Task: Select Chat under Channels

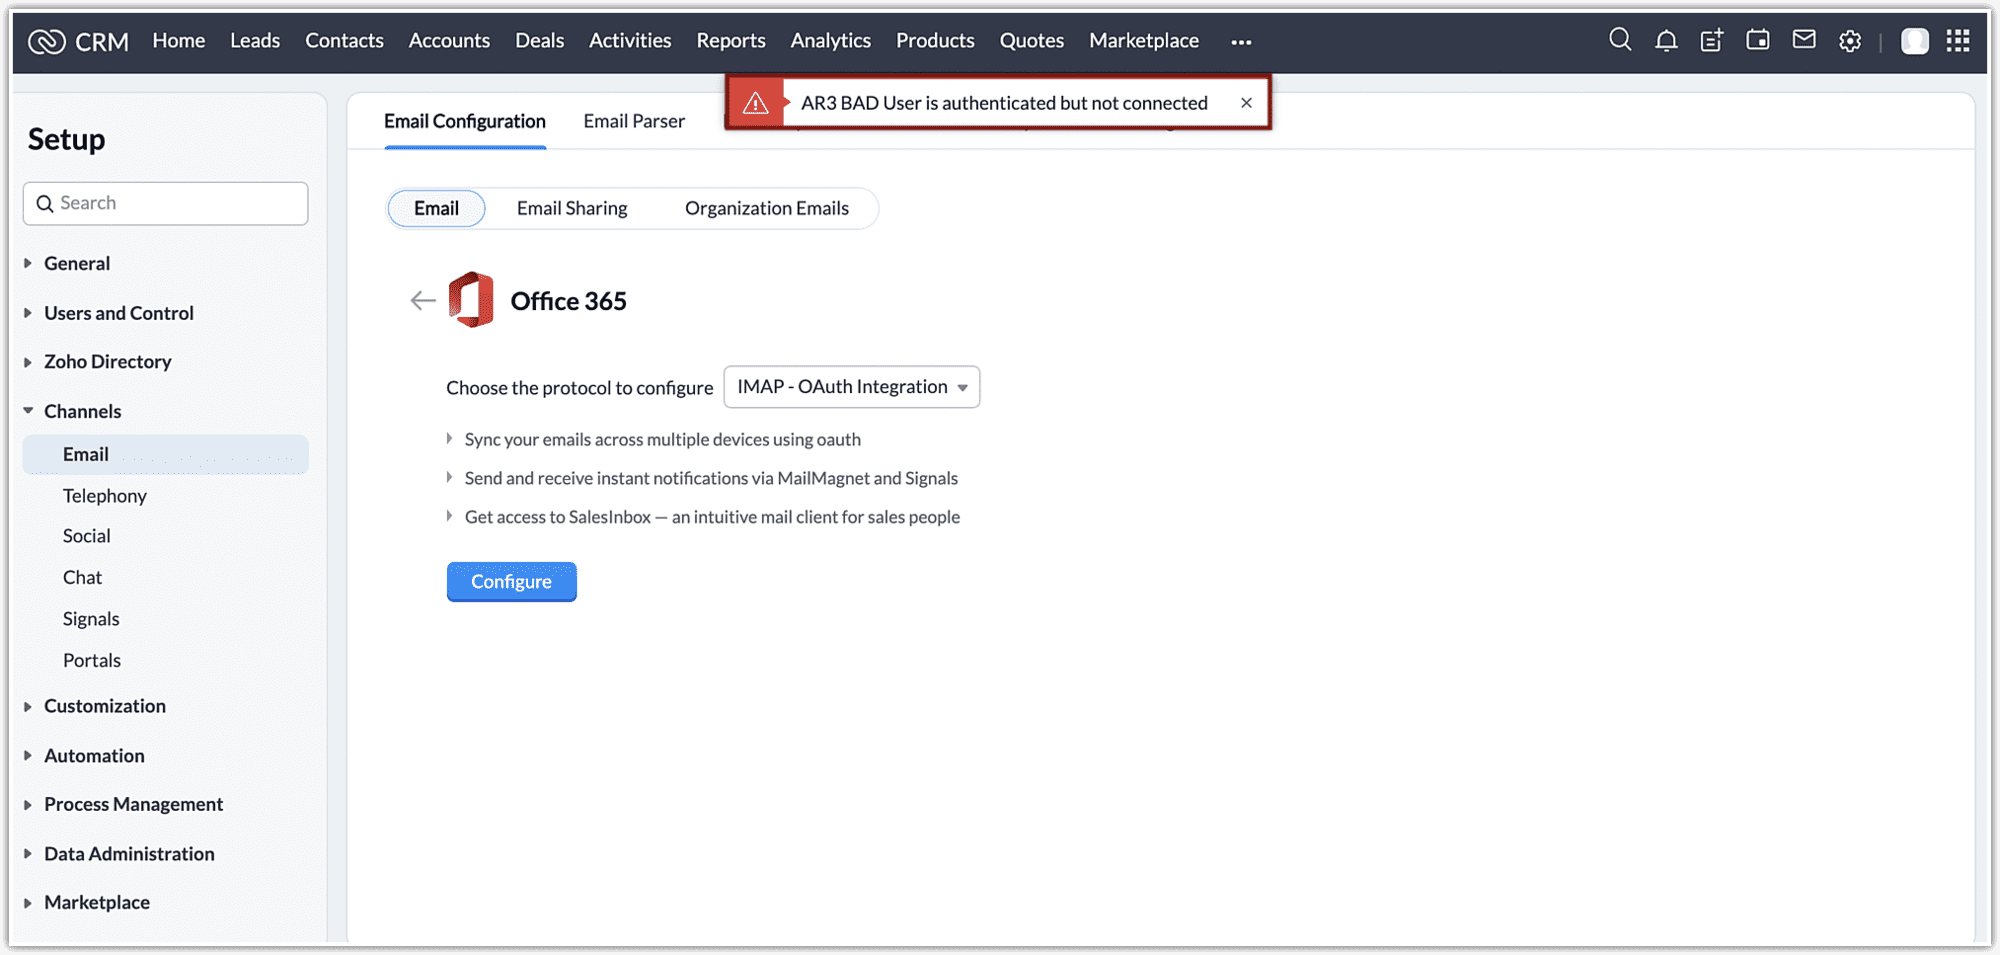Action: 83,578
